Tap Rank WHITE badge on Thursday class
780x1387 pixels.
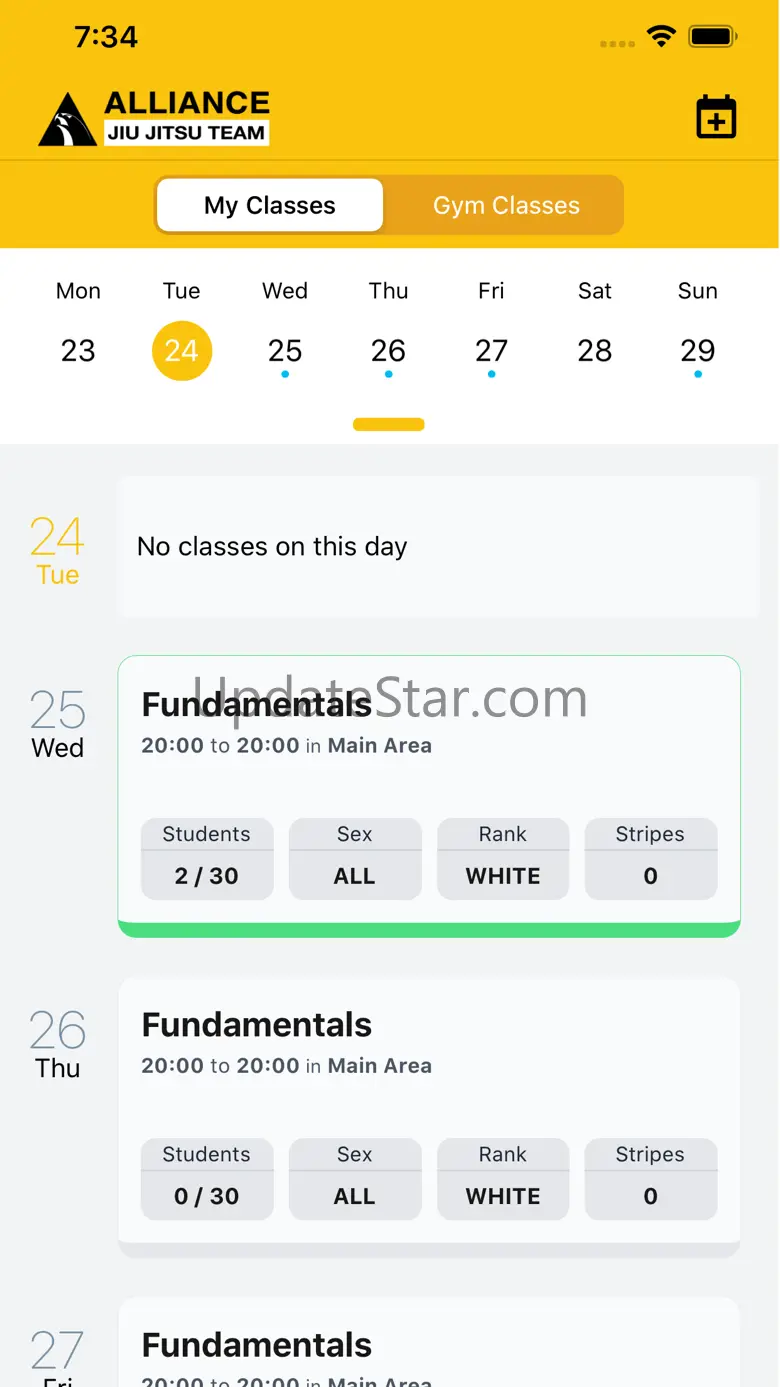(x=503, y=1179)
